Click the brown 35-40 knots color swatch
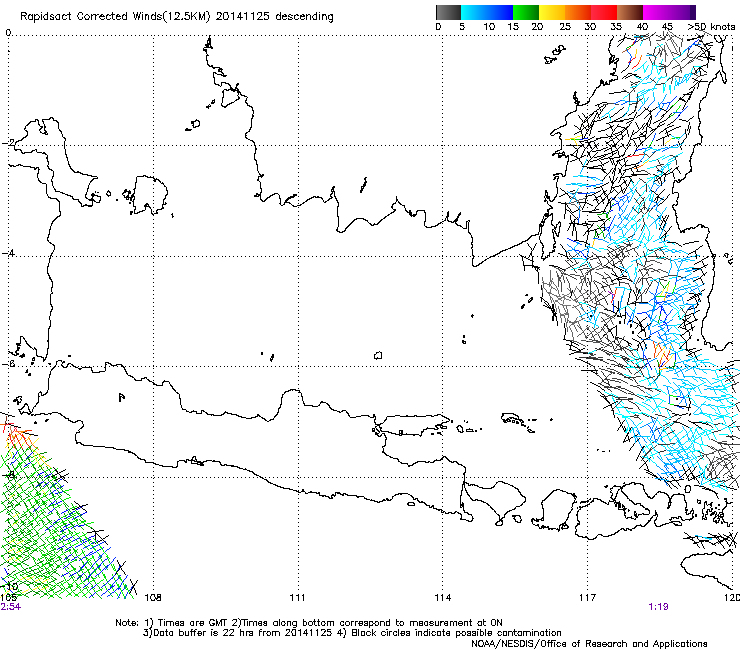 pyautogui.click(x=630, y=12)
